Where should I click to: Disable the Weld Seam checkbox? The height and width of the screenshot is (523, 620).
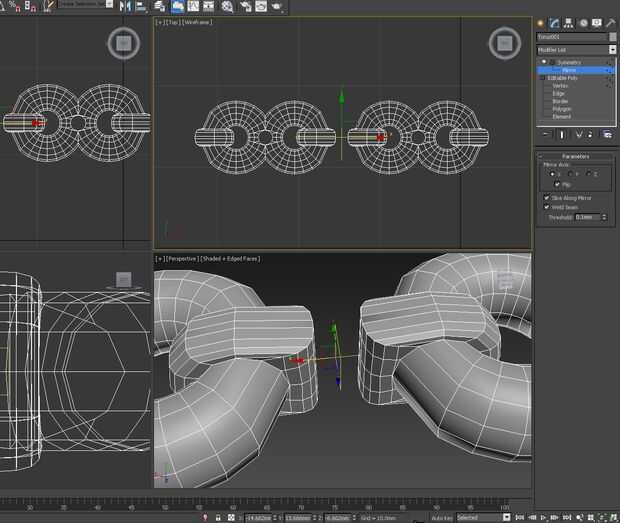(546, 207)
